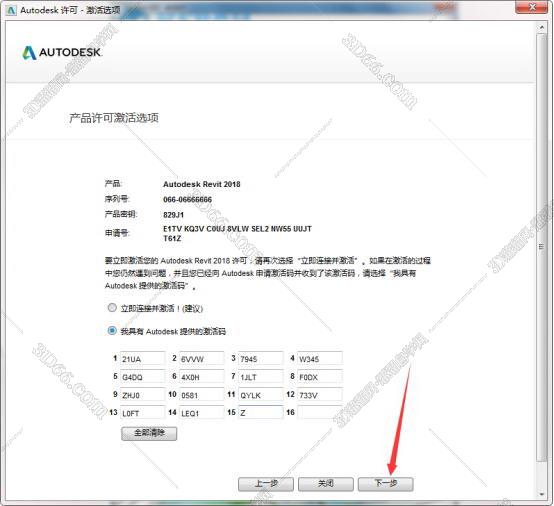Close the Autodesk license window with X

(532, 7)
